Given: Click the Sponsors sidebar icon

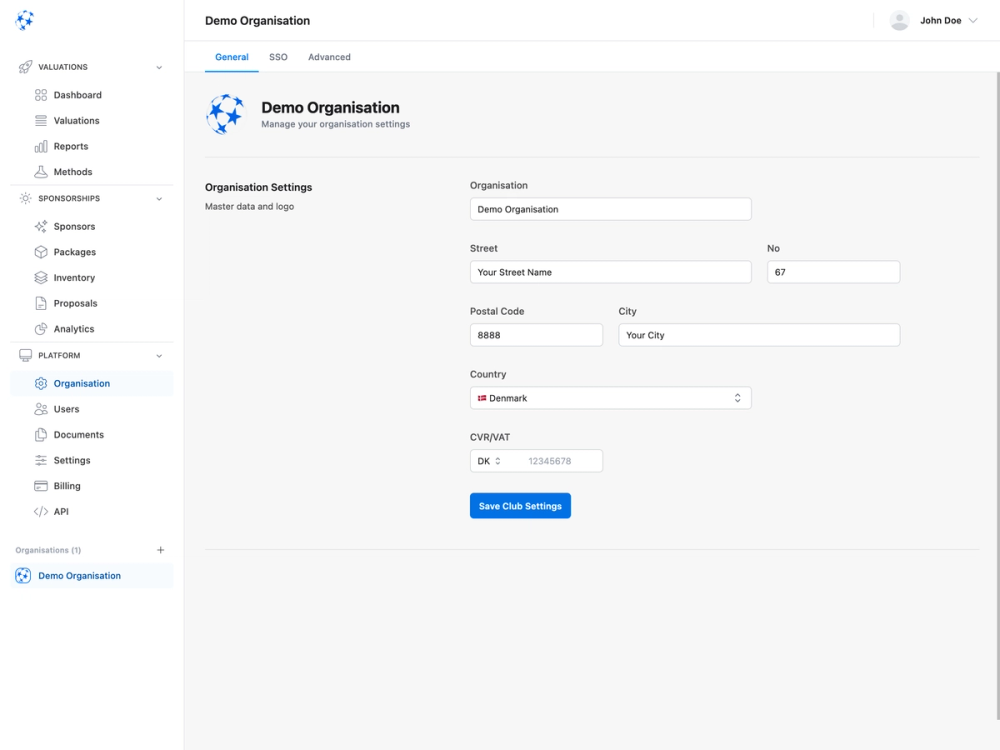Looking at the screenshot, I should pyautogui.click(x=40, y=226).
